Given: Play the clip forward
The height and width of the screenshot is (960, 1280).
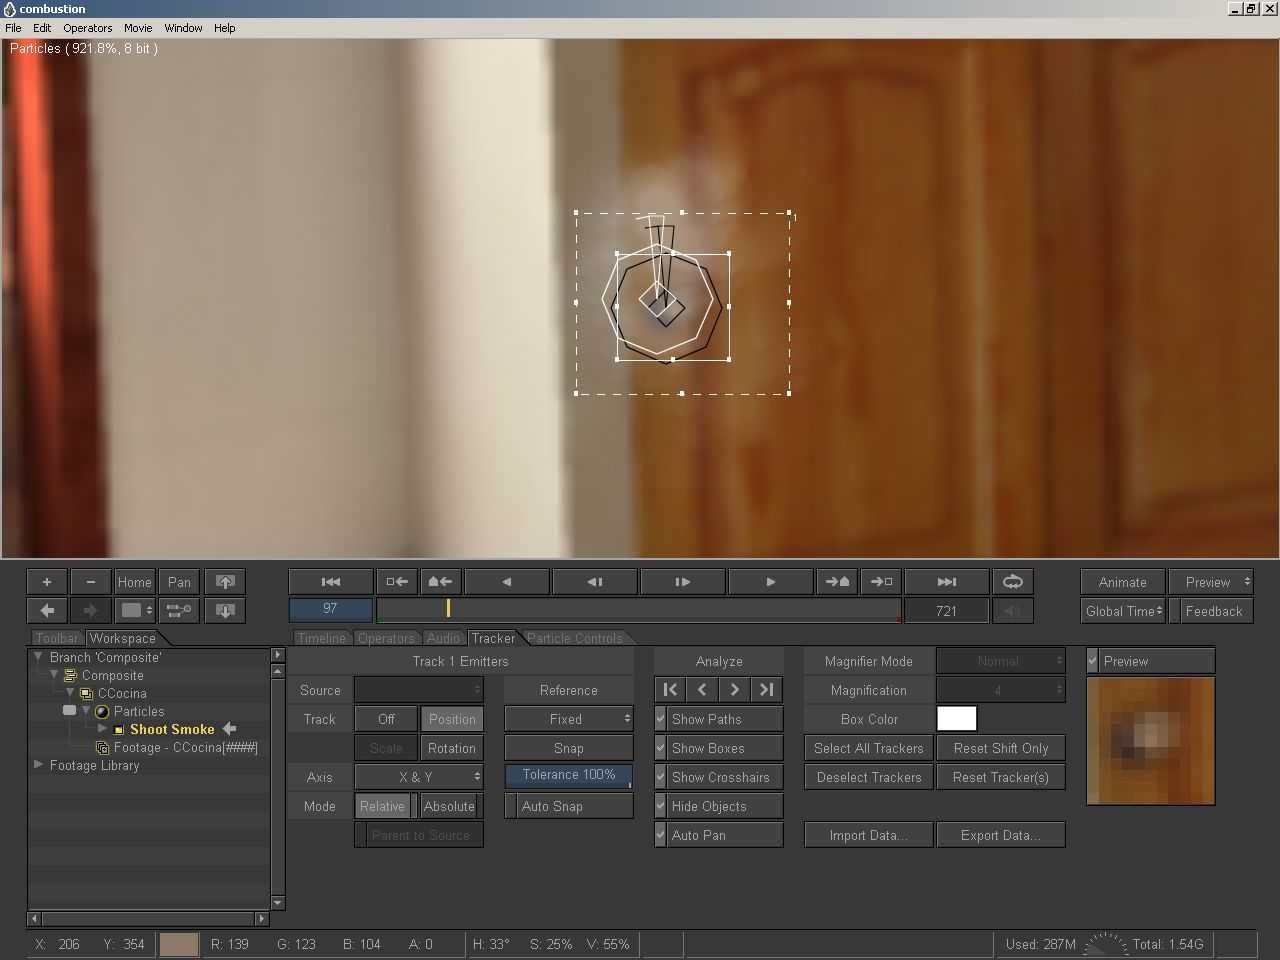Looking at the screenshot, I should point(771,582).
